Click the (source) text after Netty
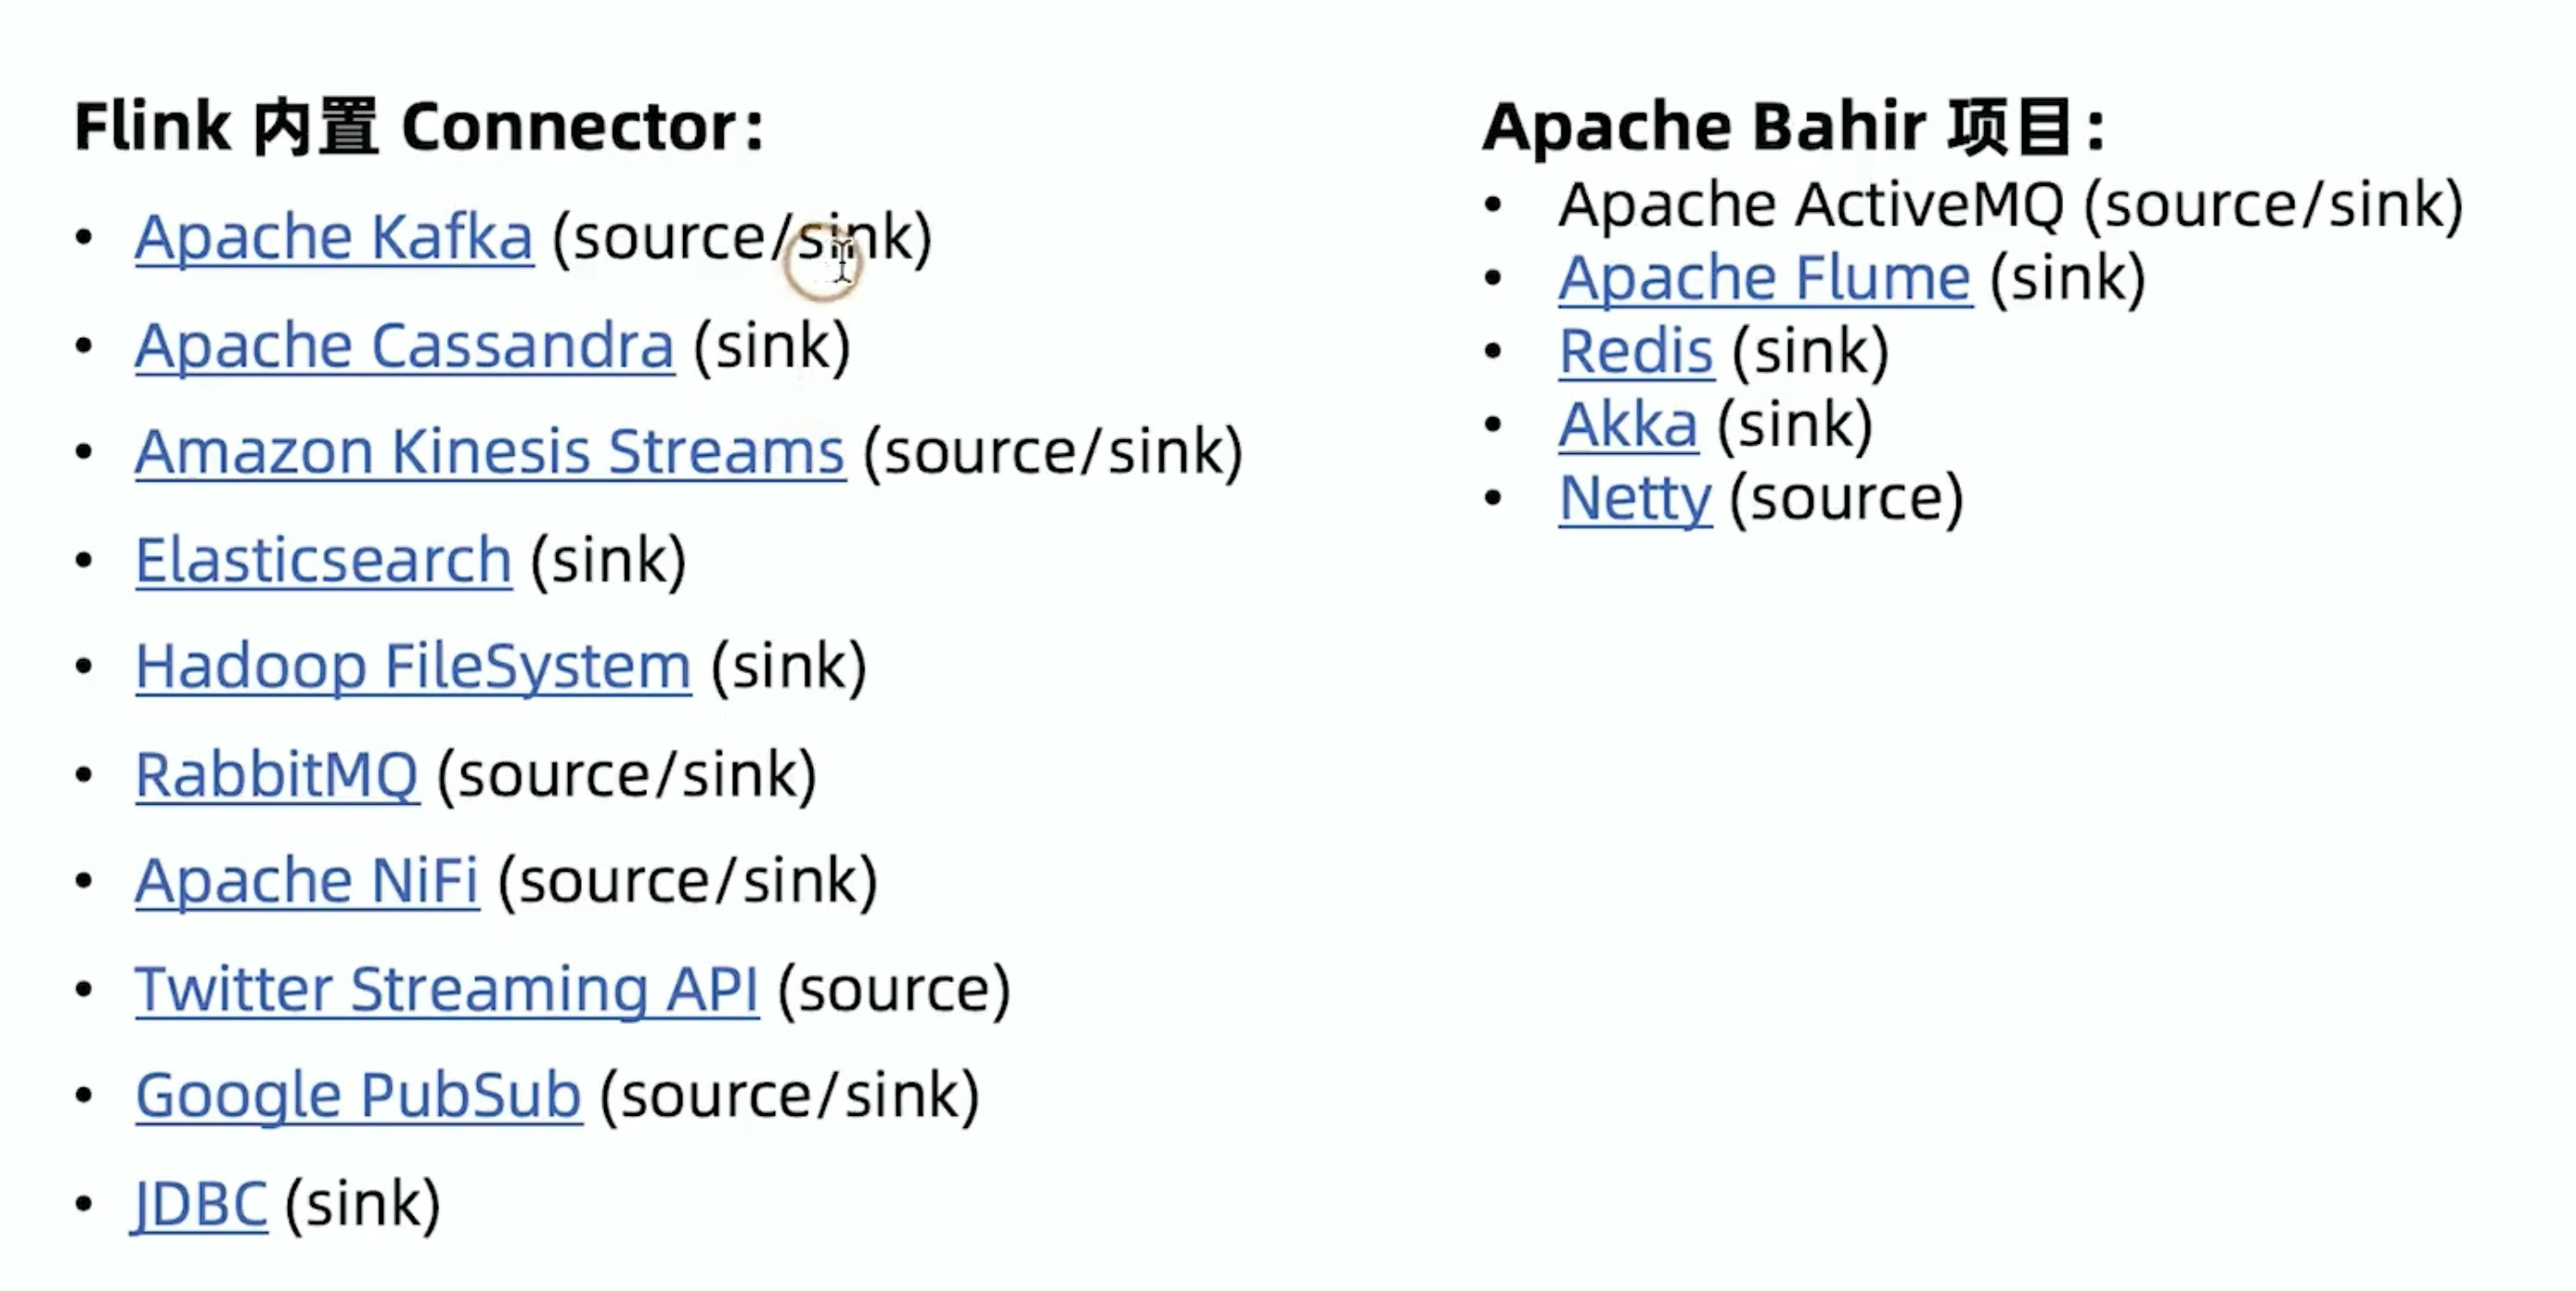2576x1291 pixels. (x=1847, y=499)
